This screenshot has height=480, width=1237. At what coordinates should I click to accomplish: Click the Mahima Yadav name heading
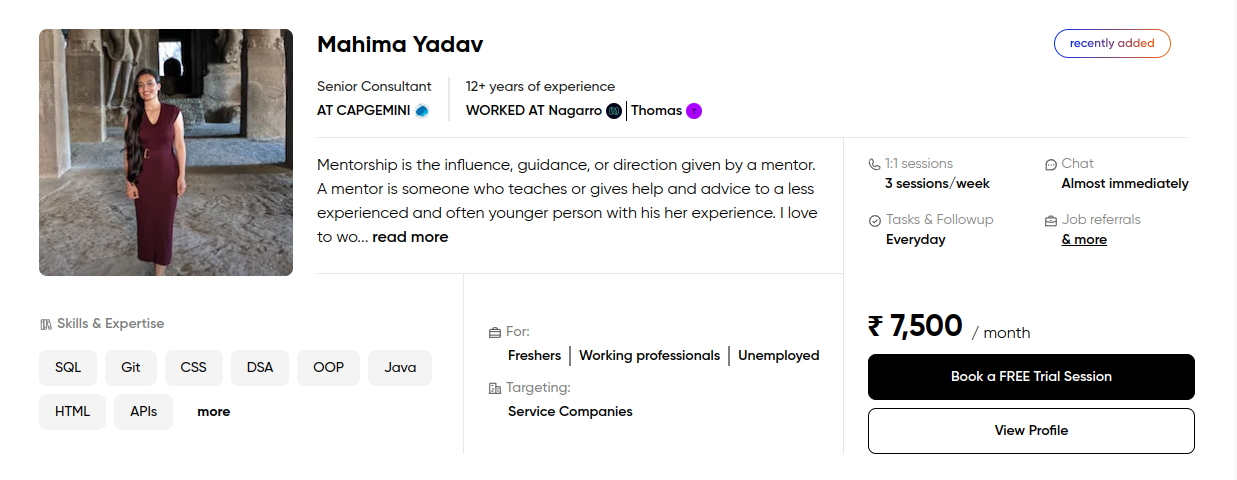(x=400, y=45)
